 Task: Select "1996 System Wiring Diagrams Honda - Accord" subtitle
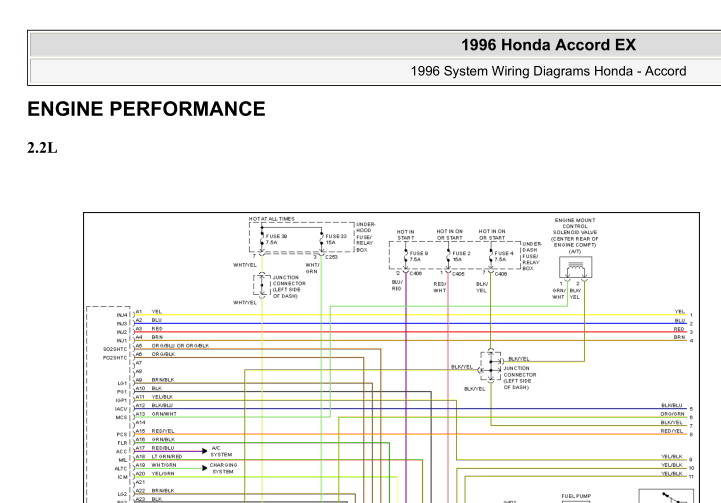coord(548,71)
